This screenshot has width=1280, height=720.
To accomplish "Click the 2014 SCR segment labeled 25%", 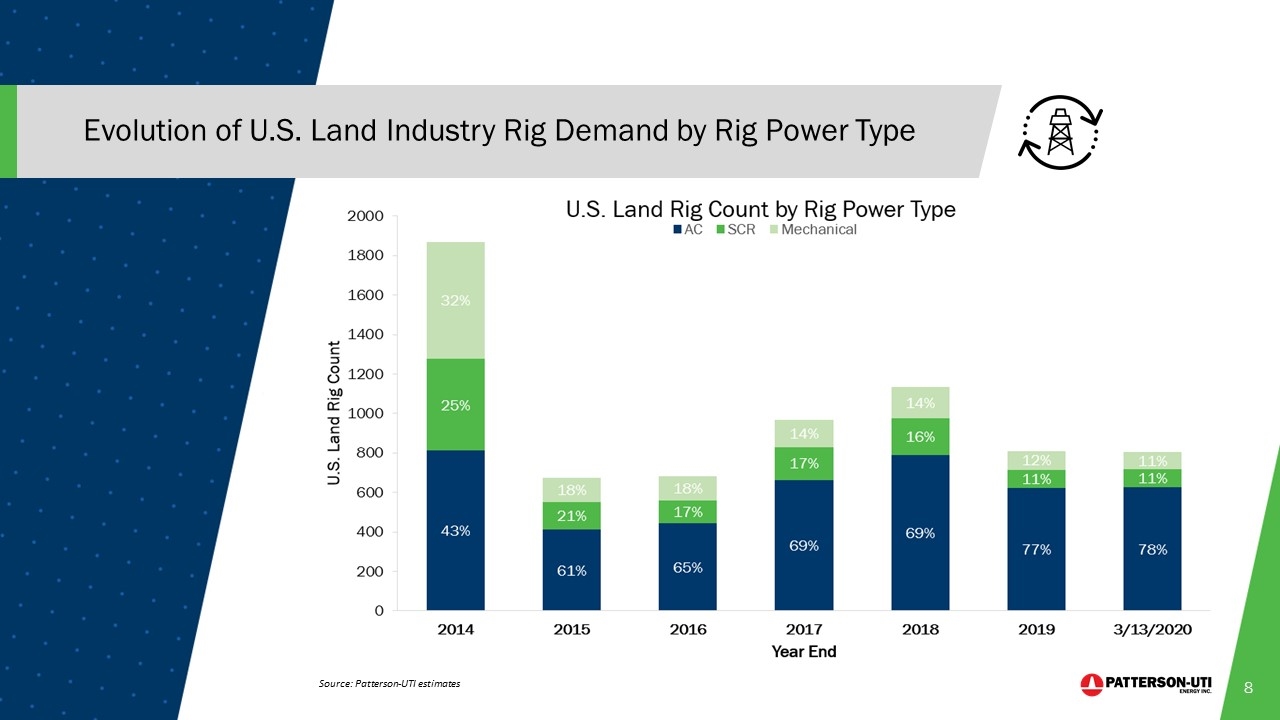I will 456,405.
